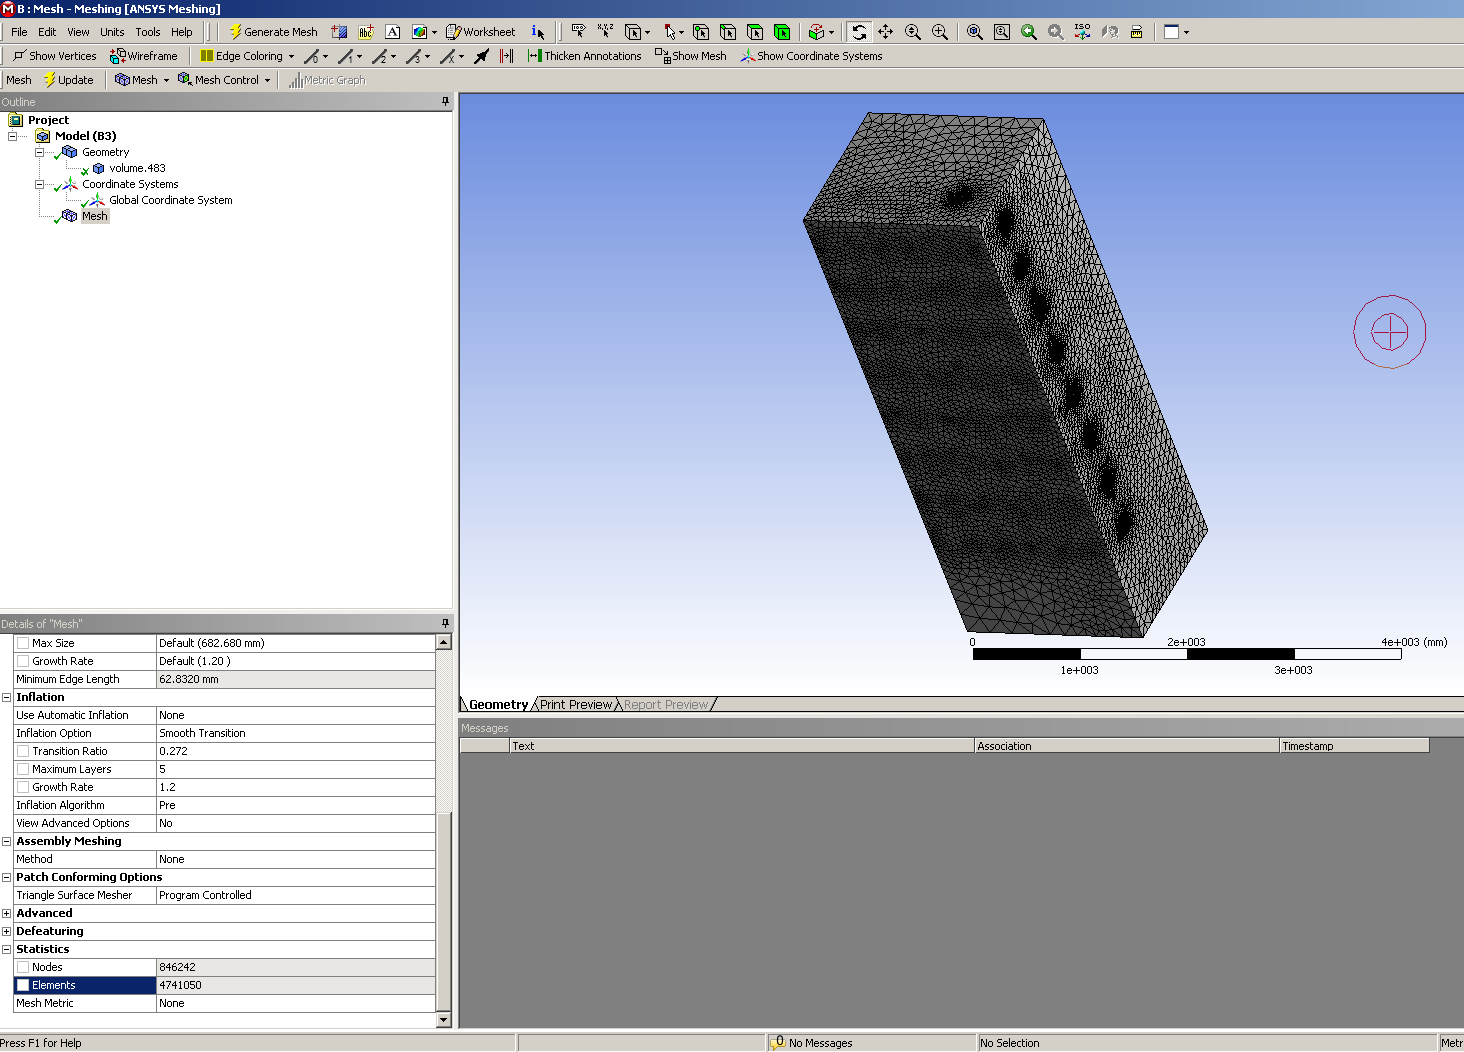Click the Update mesh button
The width and height of the screenshot is (1464, 1052).
coord(69,80)
